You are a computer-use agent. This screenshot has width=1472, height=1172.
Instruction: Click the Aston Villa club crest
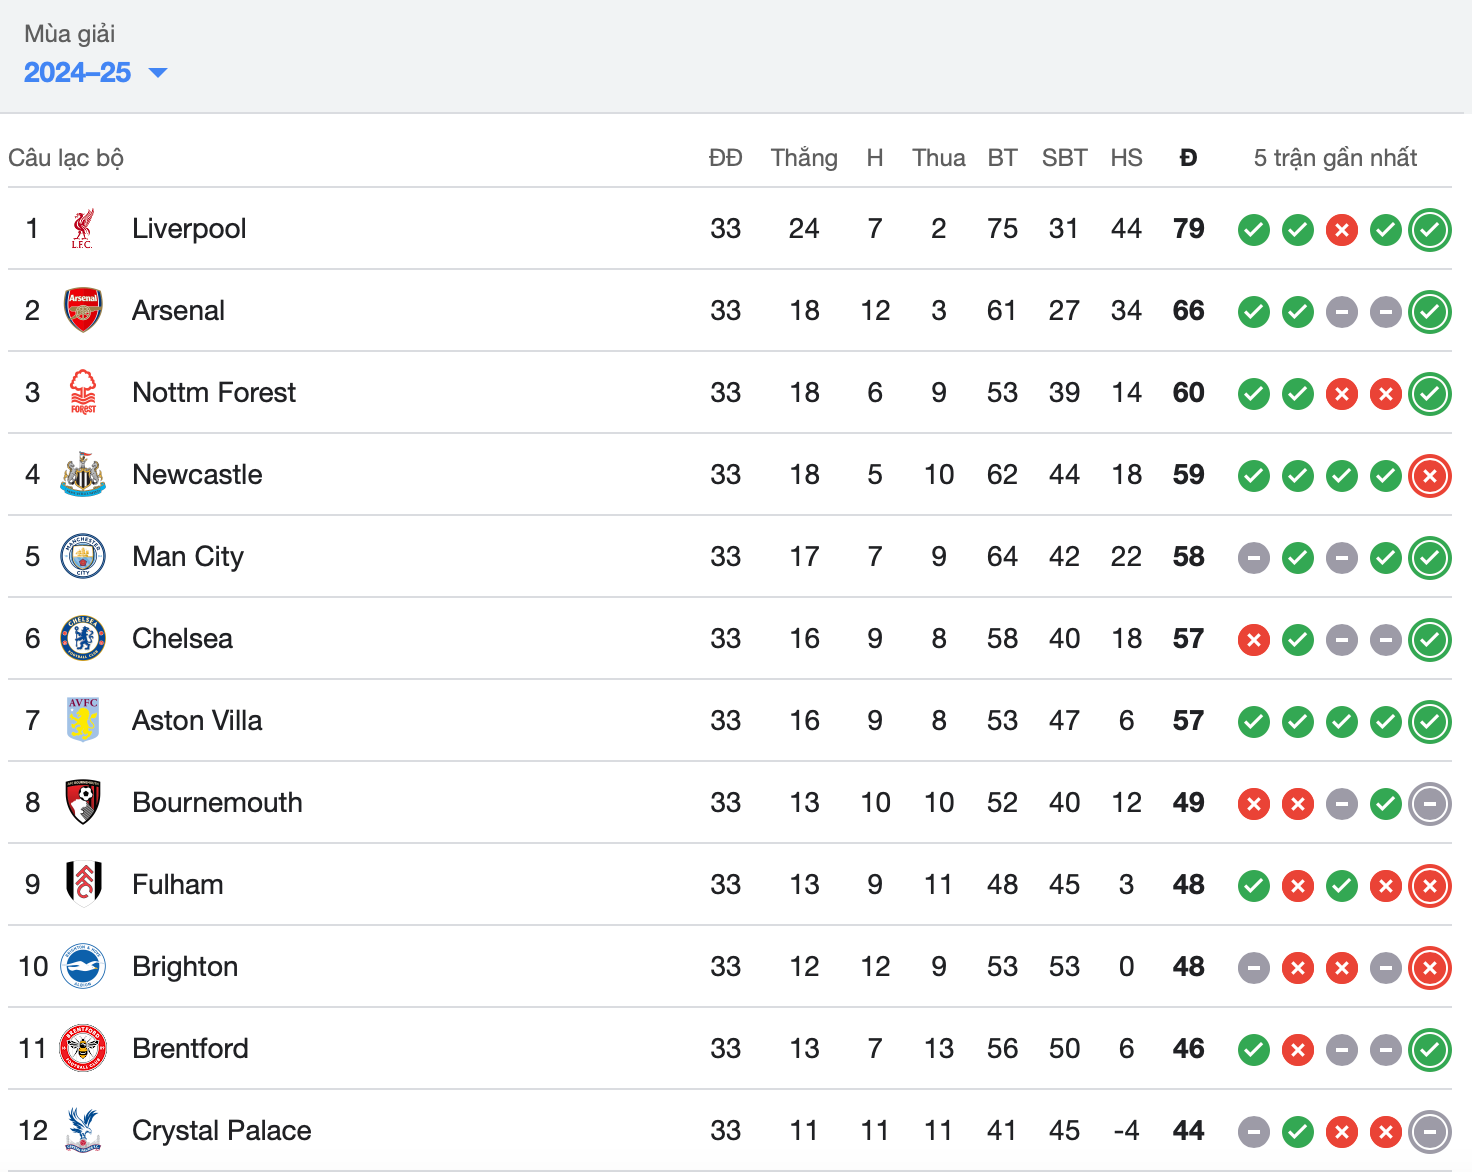83,720
